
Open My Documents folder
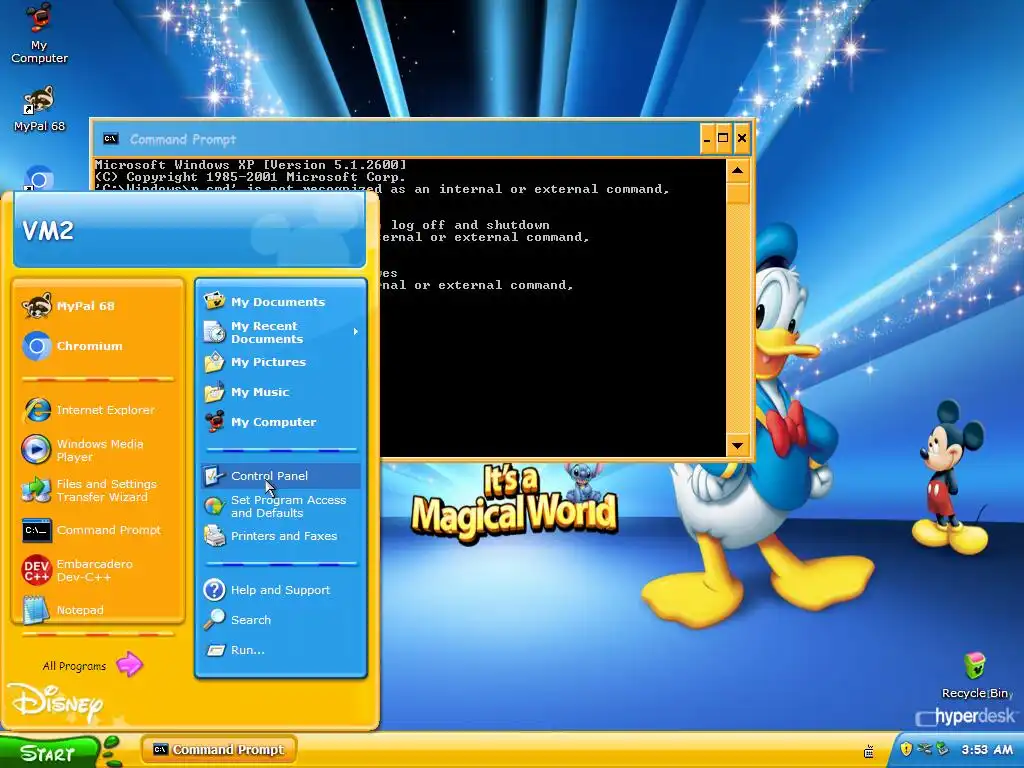pos(281,302)
